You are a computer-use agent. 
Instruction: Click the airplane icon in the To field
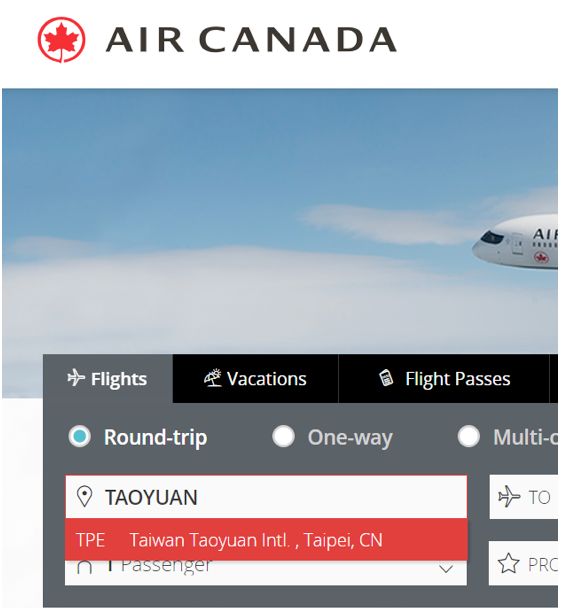point(509,497)
